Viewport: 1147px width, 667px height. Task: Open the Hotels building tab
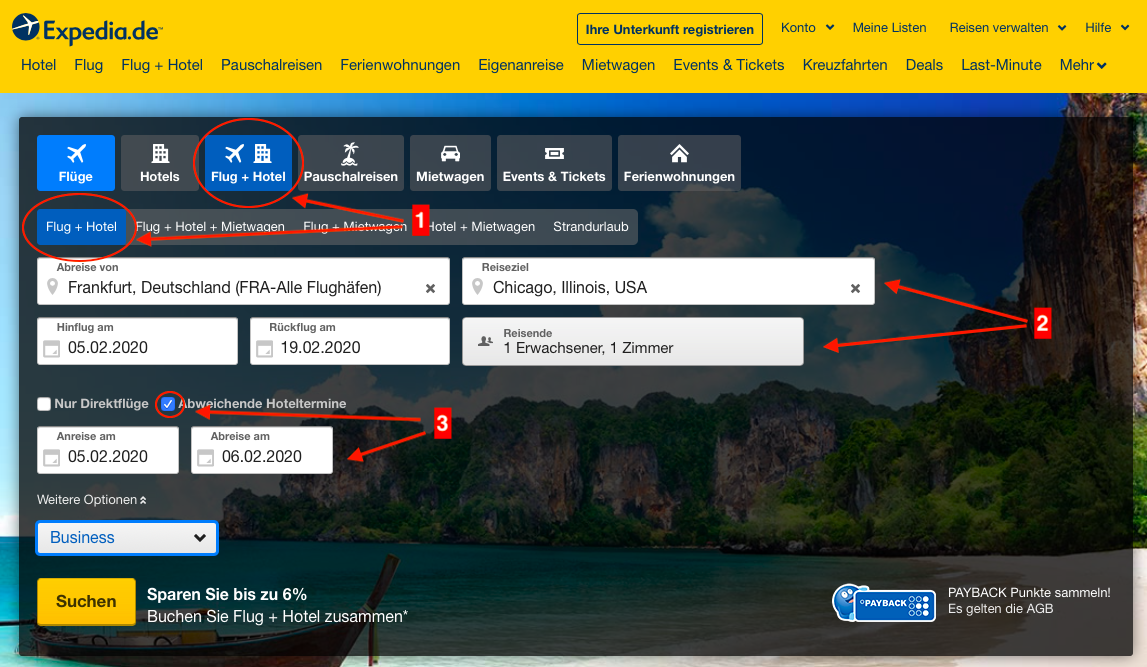coord(160,163)
